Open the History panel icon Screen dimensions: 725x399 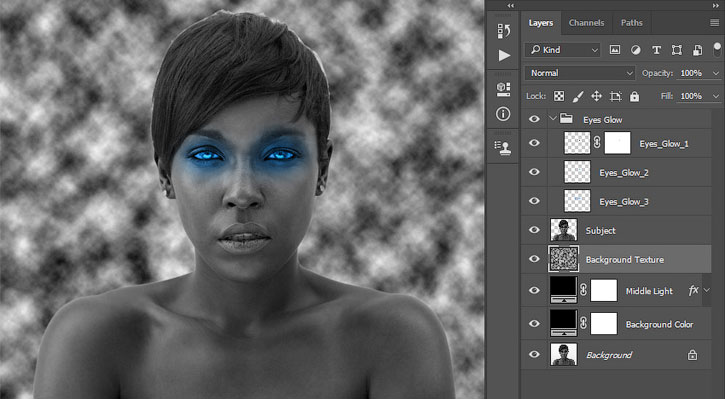(x=504, y=31)
